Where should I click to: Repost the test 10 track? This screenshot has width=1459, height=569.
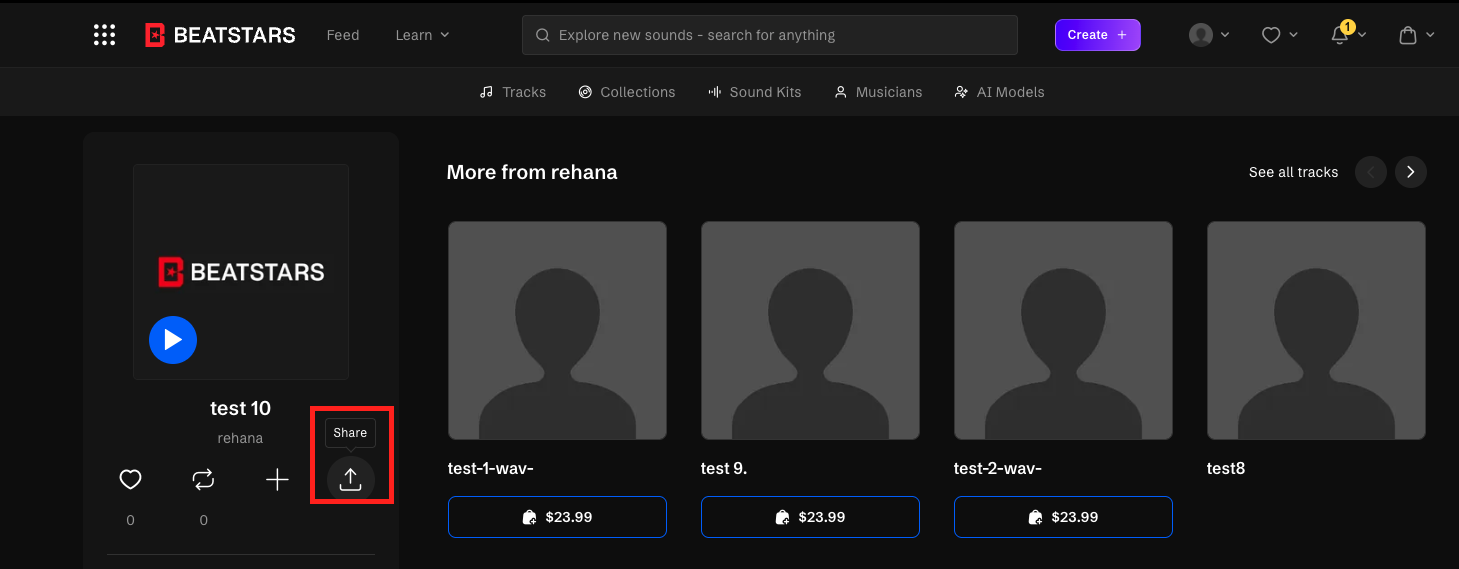click(x=203, y=480)
